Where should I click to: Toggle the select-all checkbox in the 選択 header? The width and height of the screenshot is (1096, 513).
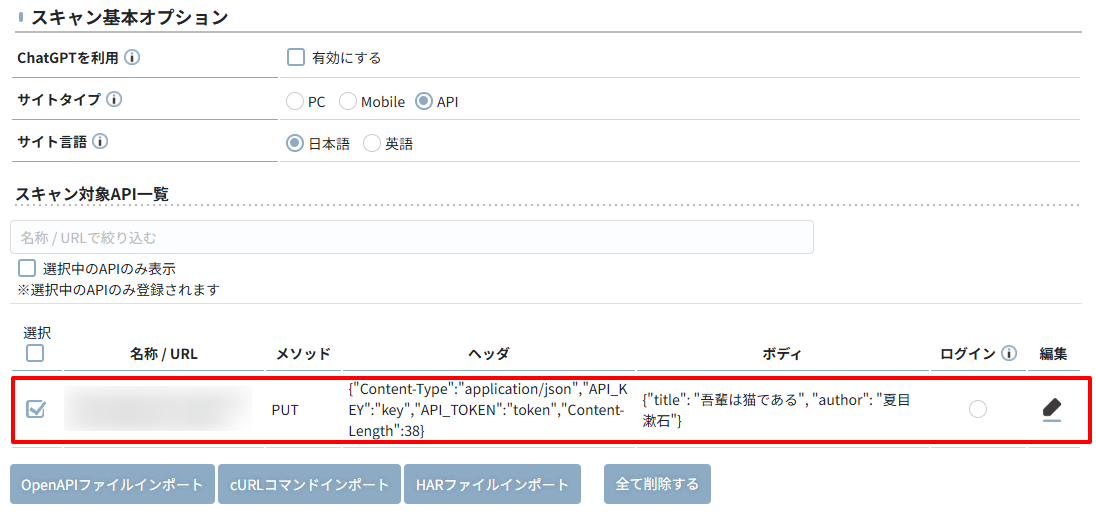(35, 353)
